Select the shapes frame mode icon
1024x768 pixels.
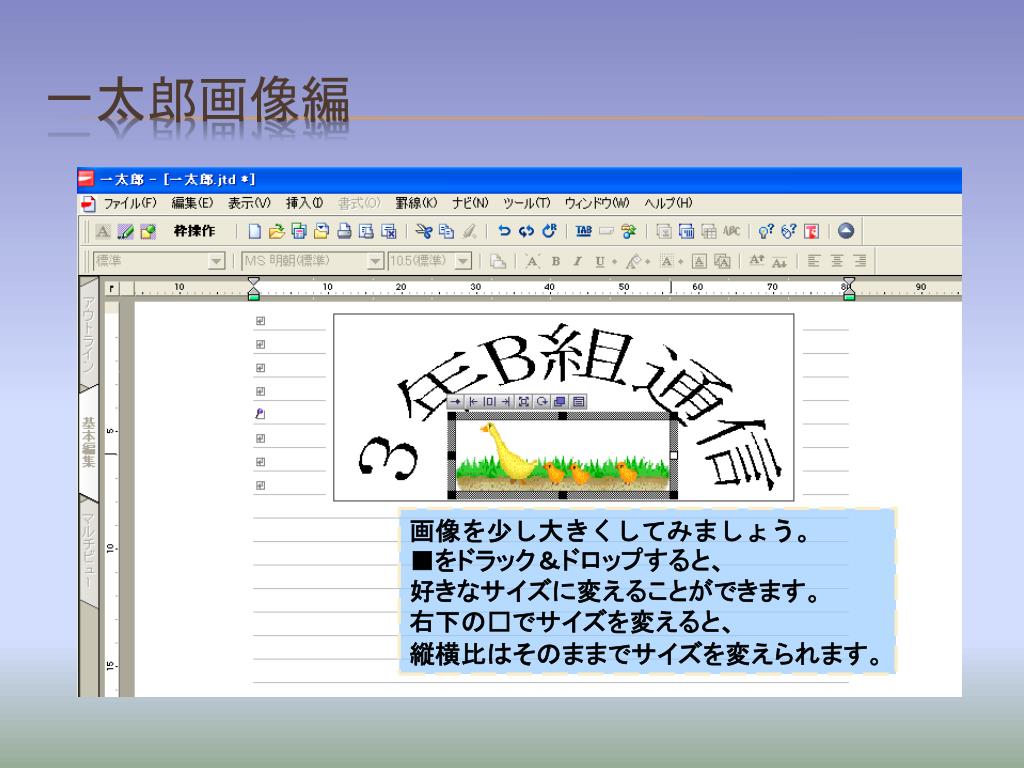148,231
